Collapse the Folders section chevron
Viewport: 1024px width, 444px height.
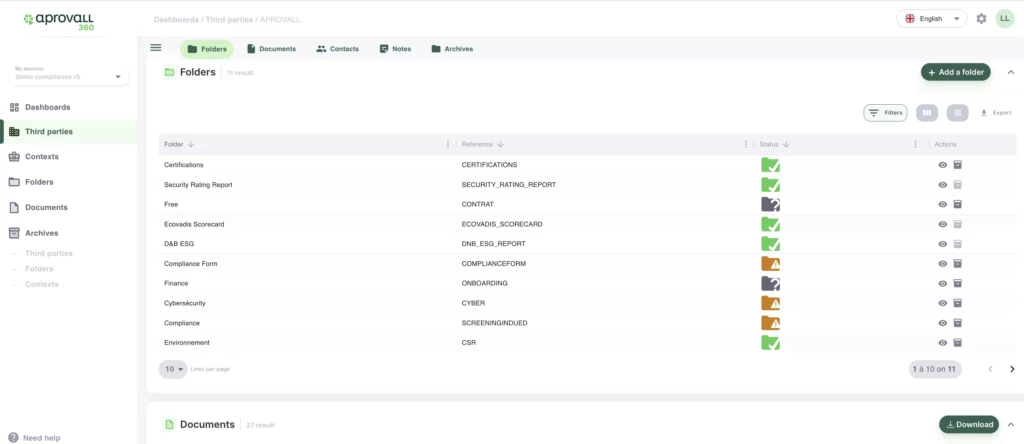tap(1010, 72)
